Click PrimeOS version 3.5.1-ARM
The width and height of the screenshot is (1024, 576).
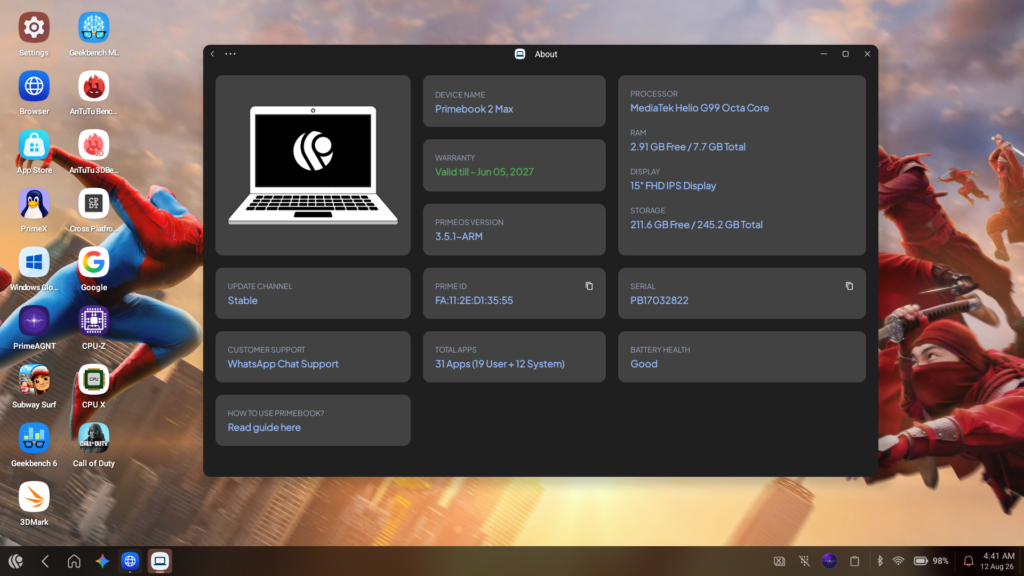point(458,236)
